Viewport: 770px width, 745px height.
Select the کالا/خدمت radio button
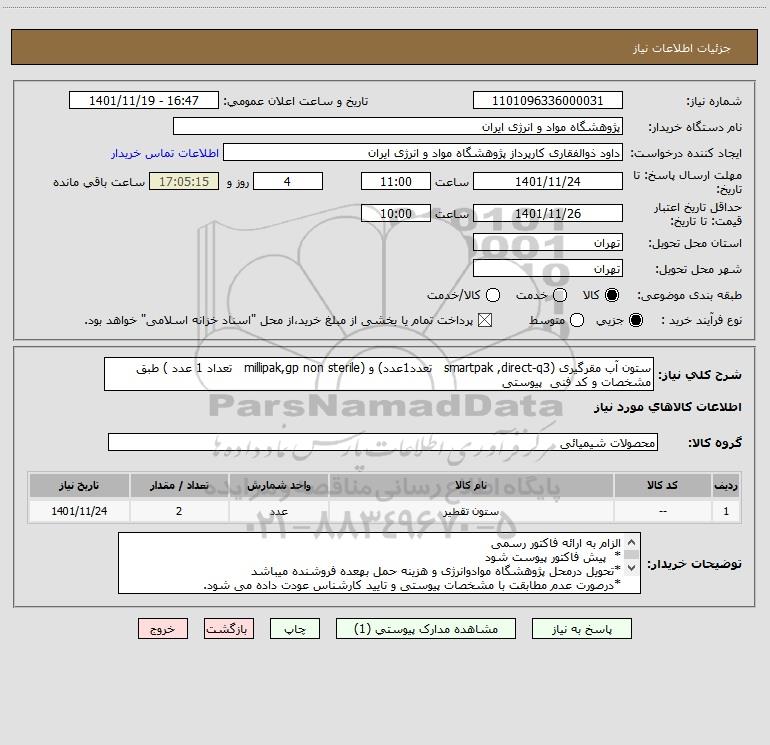493,295
